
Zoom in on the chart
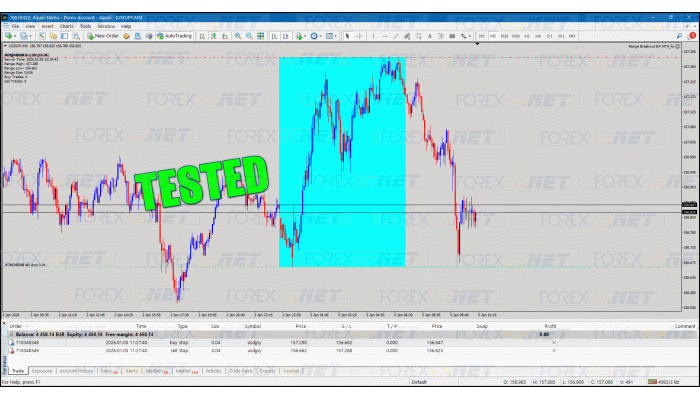[238, 36]
